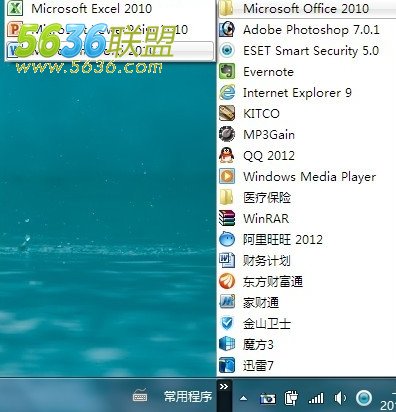
Task: Select the WinRAR label
Action: point(266,219)
